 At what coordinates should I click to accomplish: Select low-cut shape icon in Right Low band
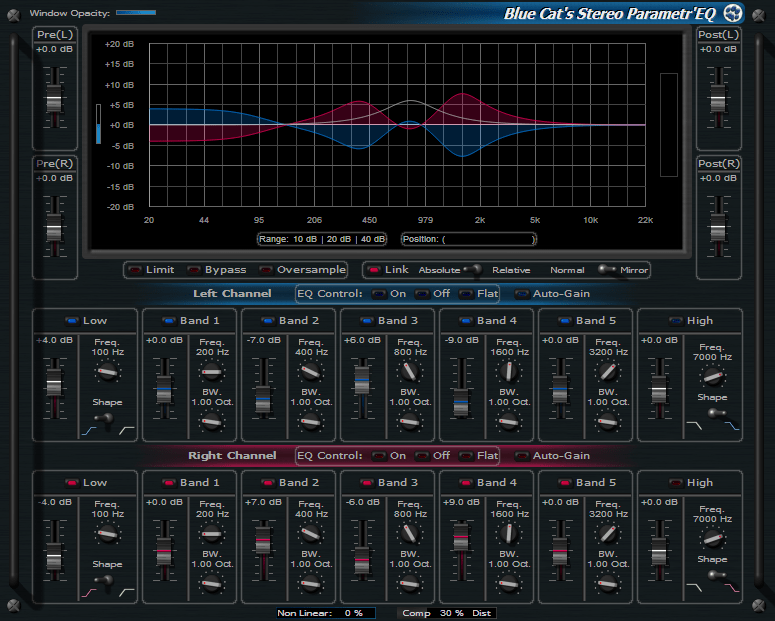(x=127, y=593)
